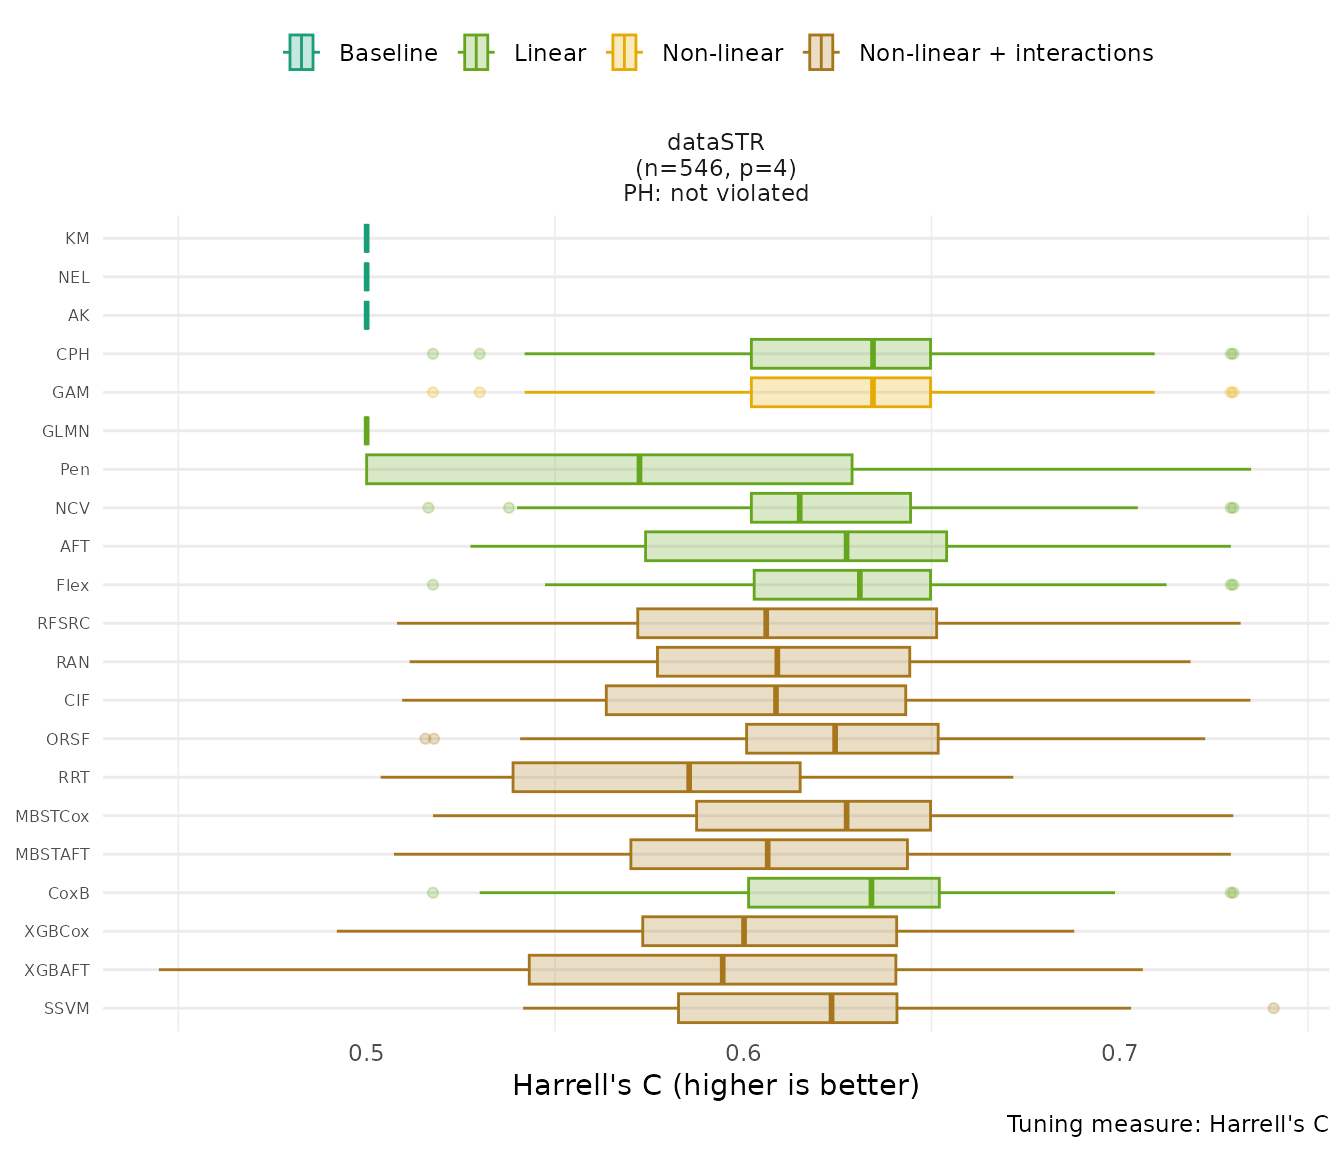Image resolution: width=1344 pixels, height=1152 pixels.
Task: Click the Tuning measure caption text
Action: 1167,1124
